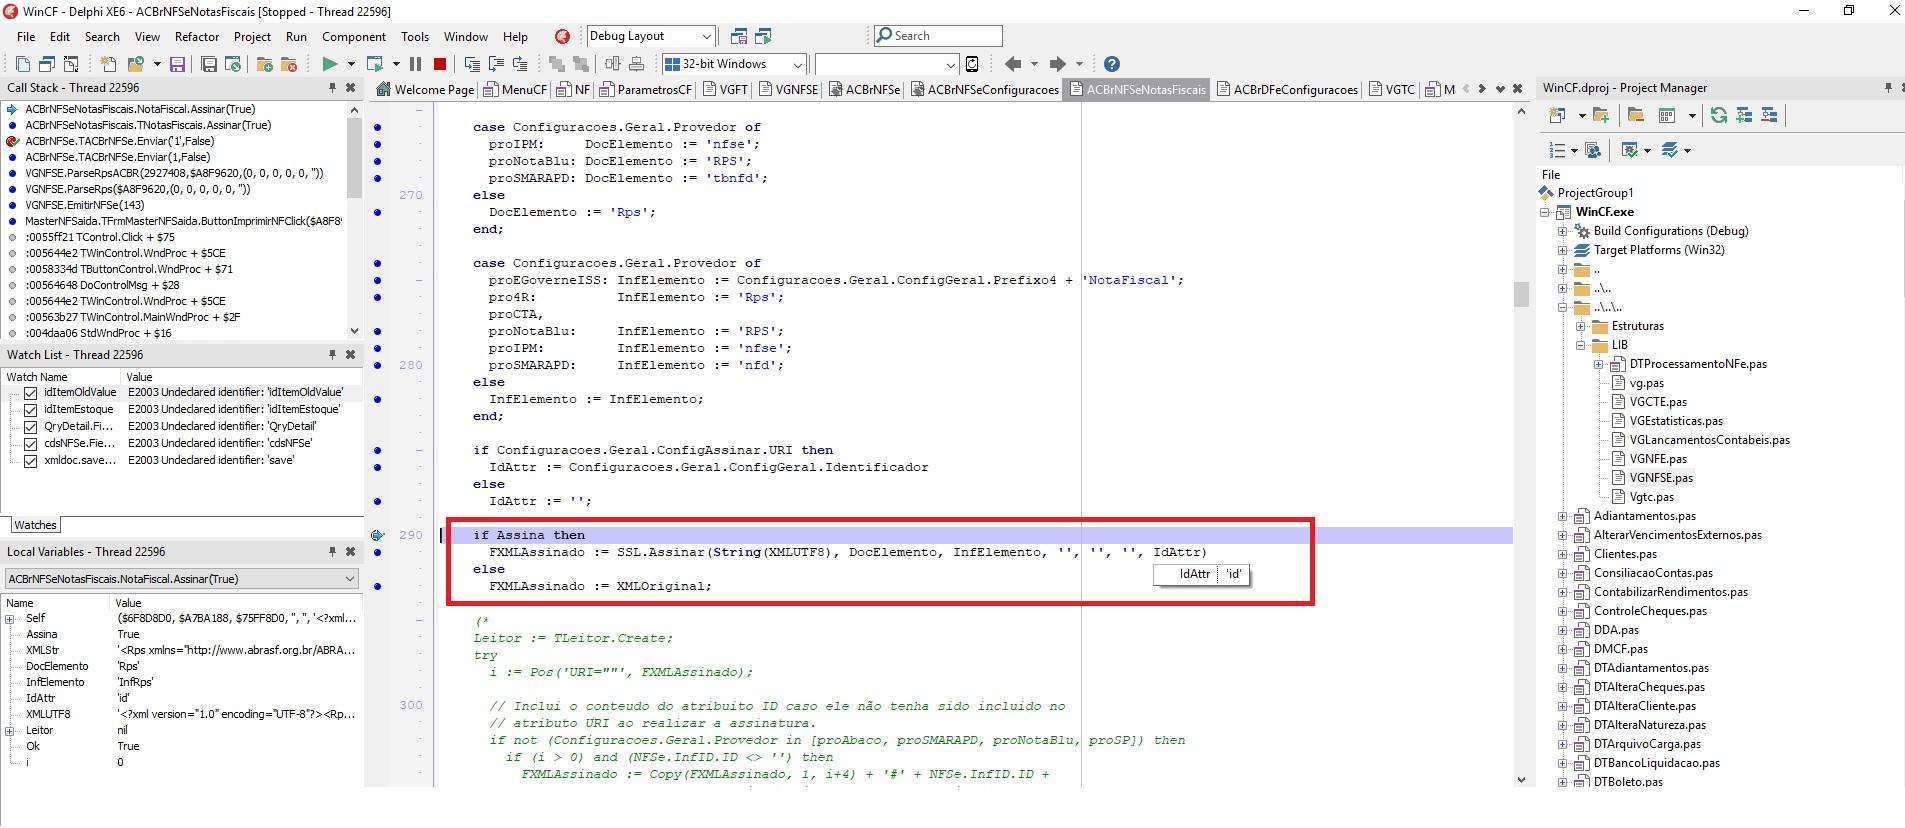
Task: Select the Watches tab below Watch List
Action: [35, 525]
